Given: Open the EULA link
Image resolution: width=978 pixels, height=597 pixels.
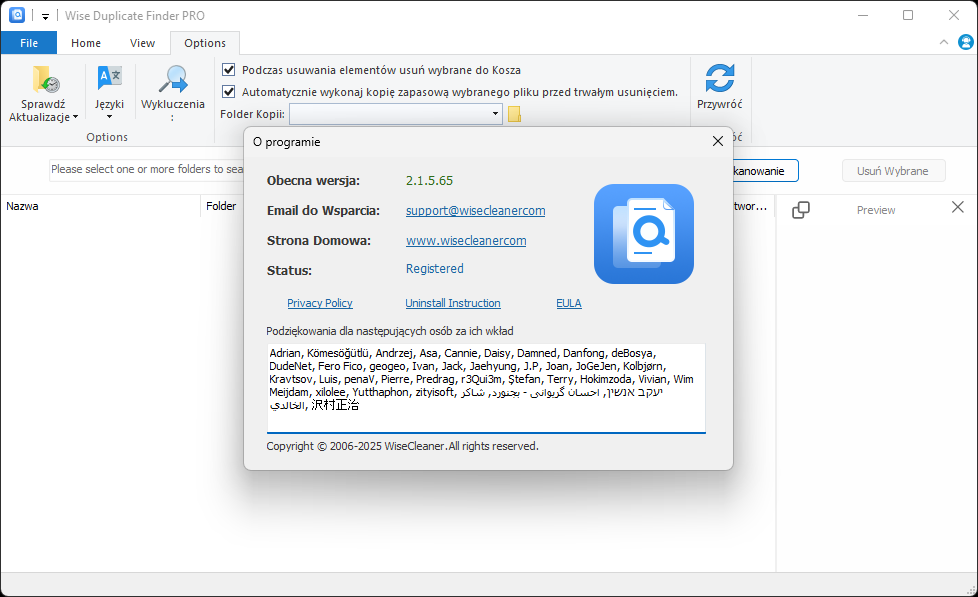Looking at the screenshot, I should click(569, 303).
